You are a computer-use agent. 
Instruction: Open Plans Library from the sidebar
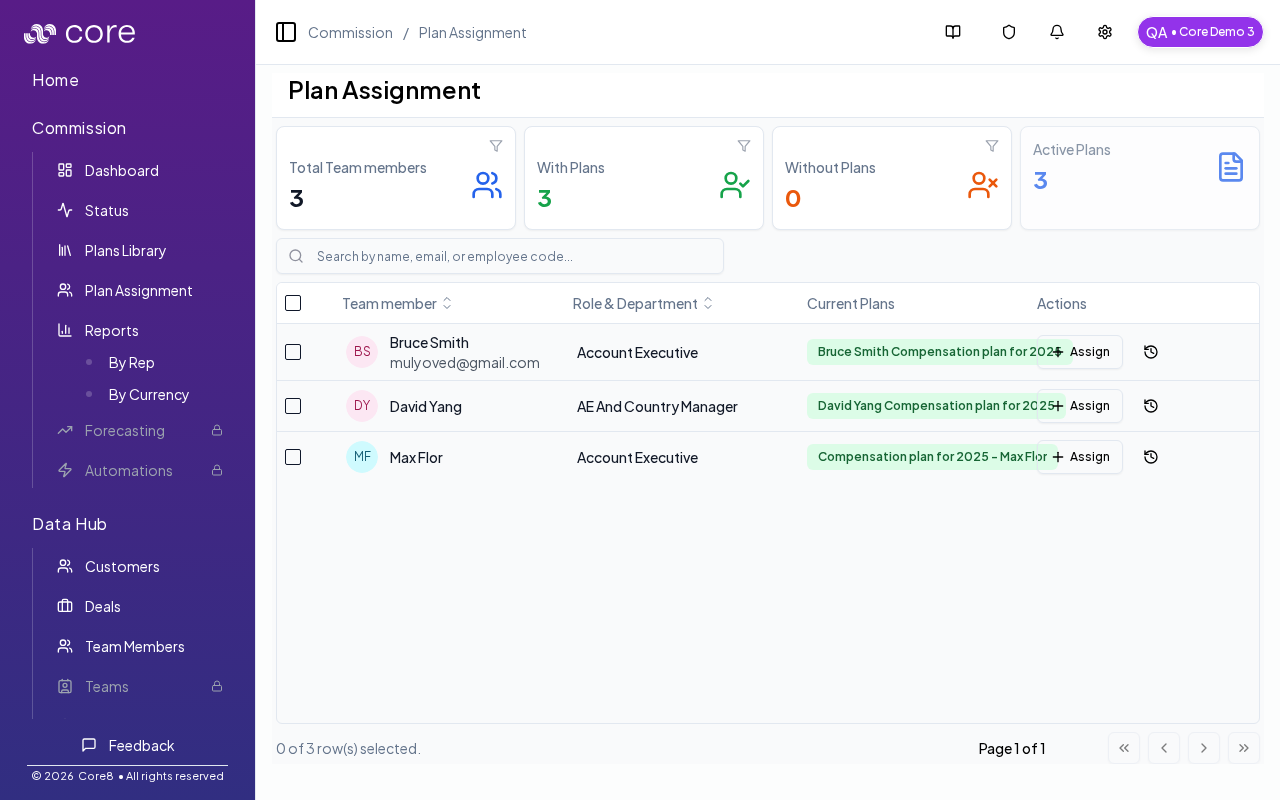point(125,251)
